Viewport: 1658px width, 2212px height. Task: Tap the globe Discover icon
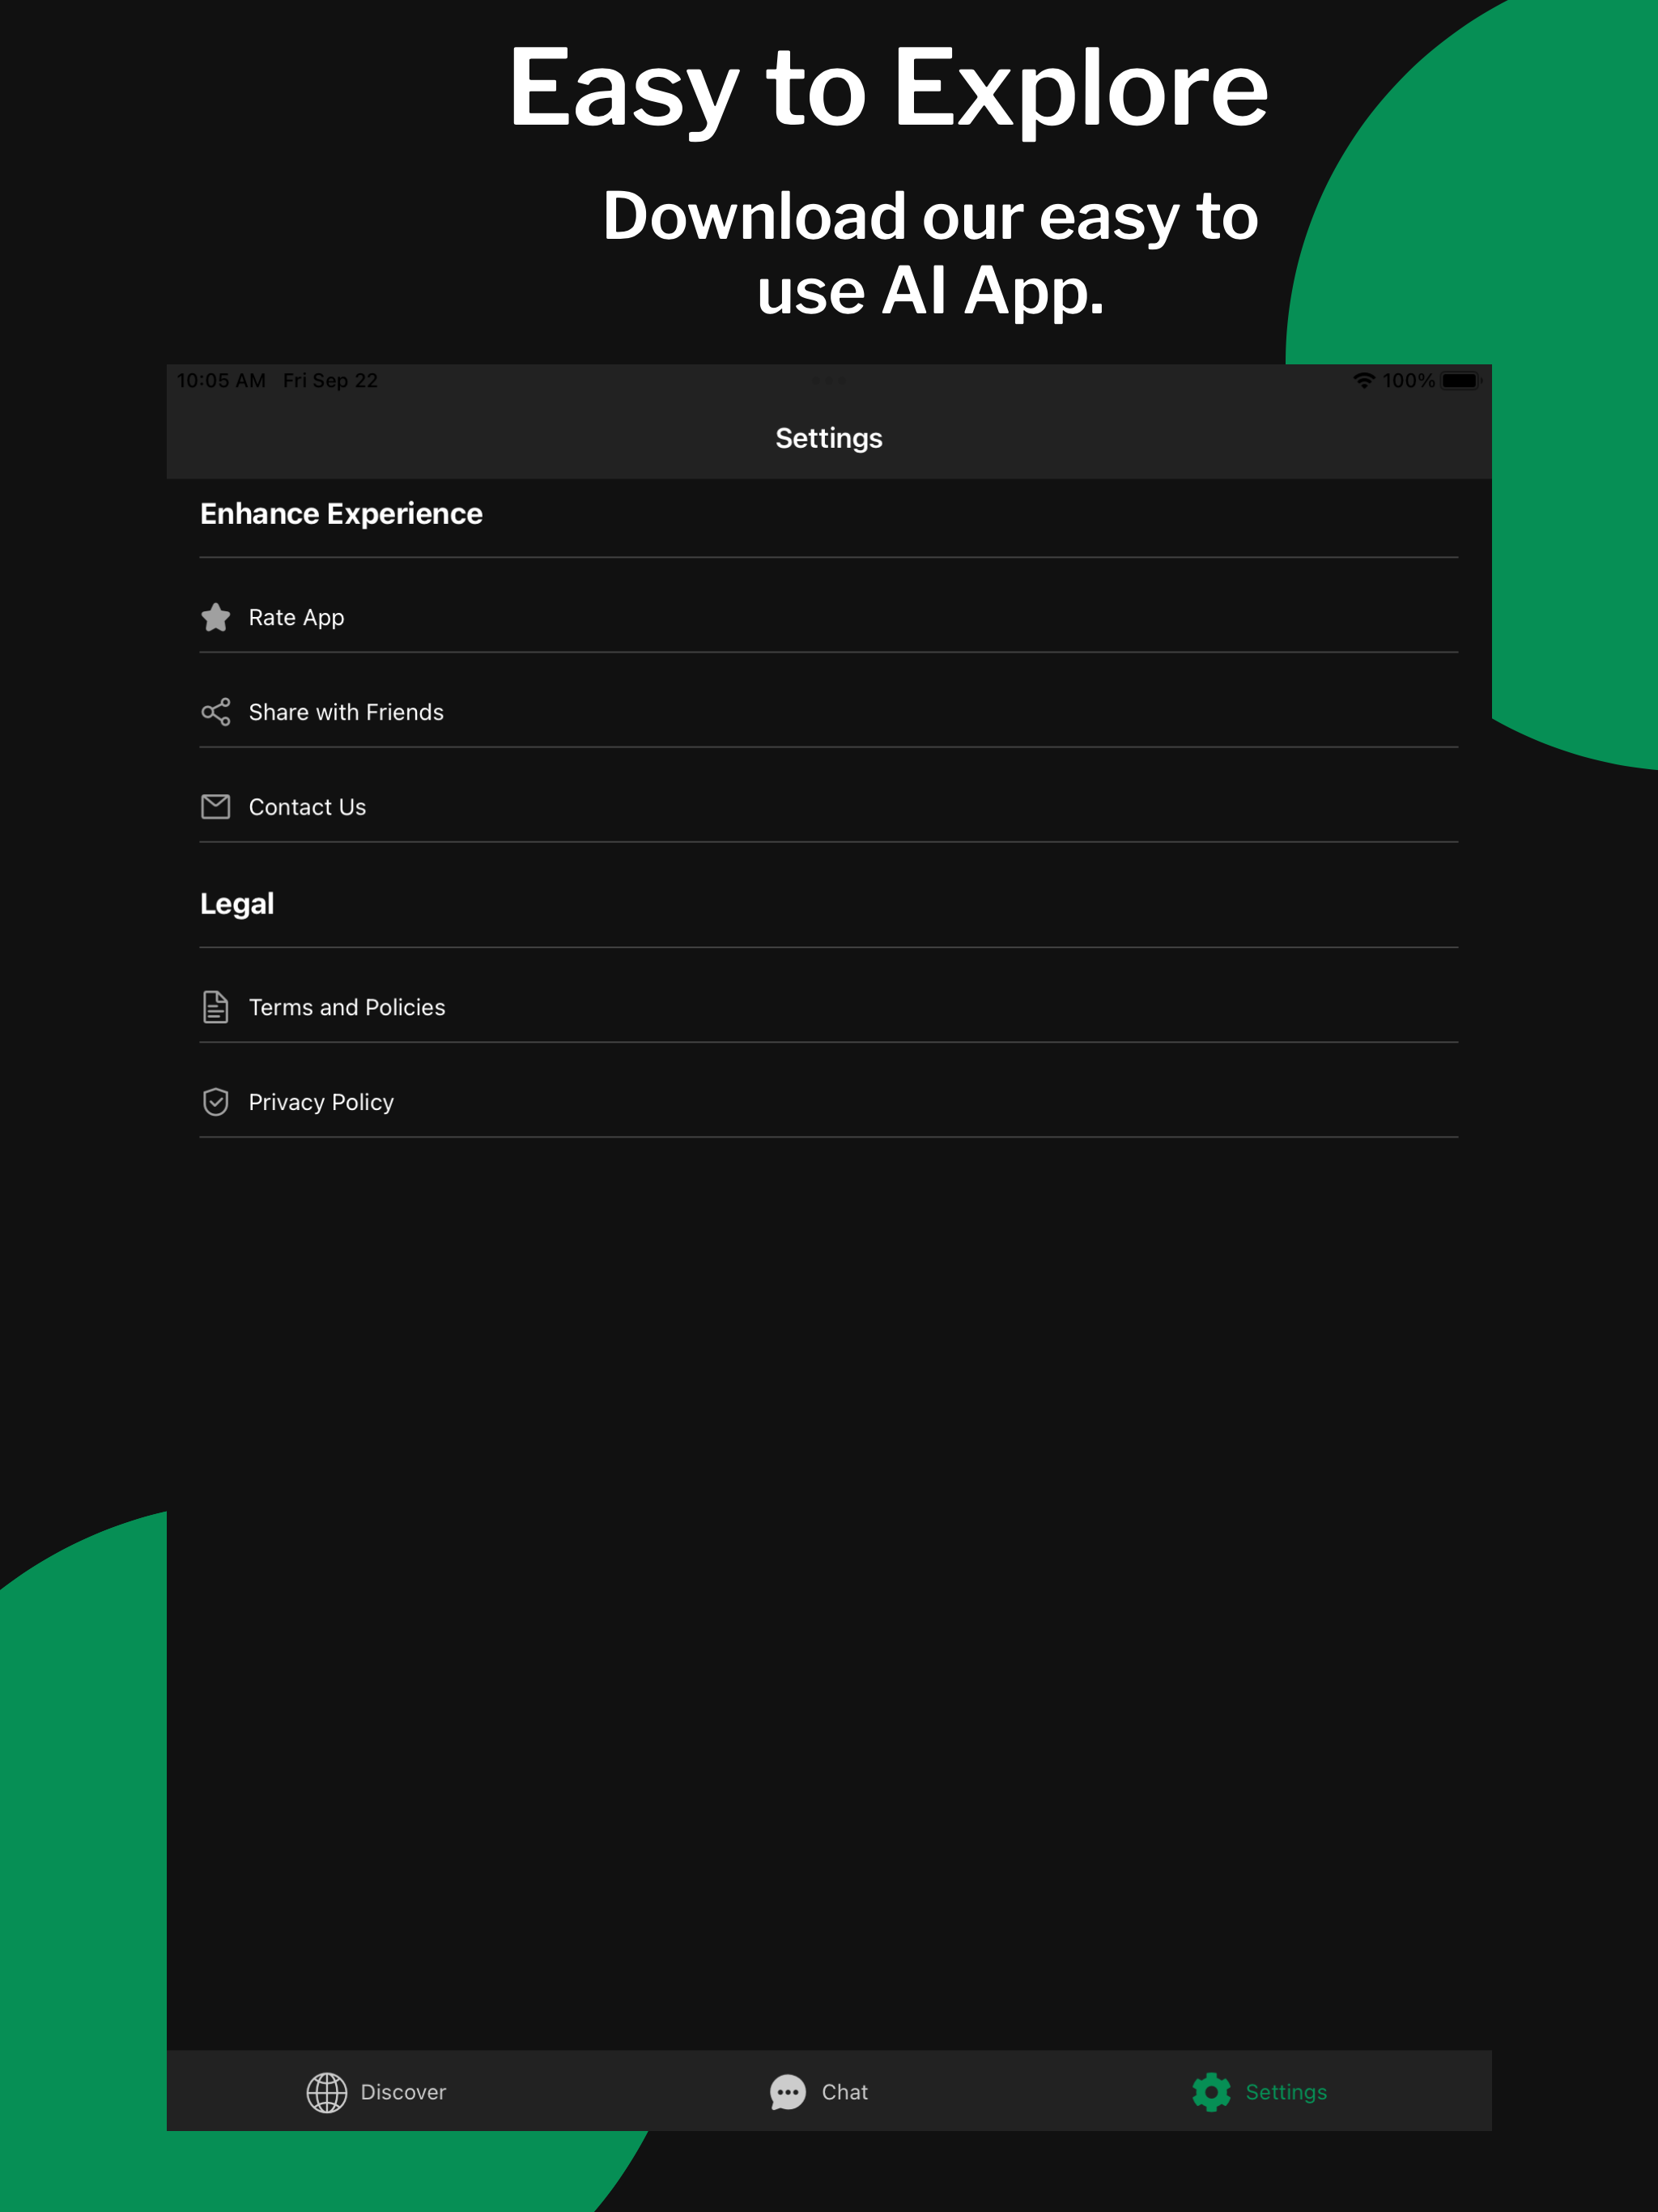pos(326,2092)
